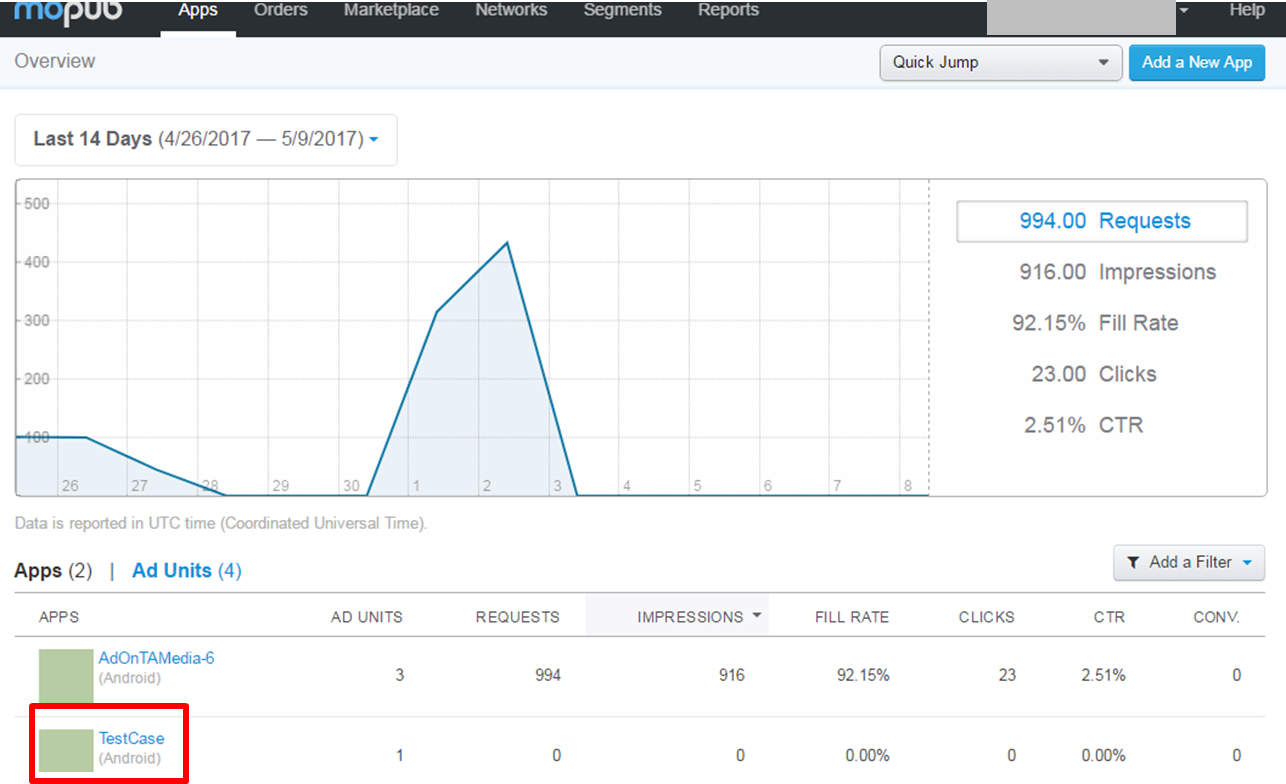Open the Apps tab

[x=198, y=13]
